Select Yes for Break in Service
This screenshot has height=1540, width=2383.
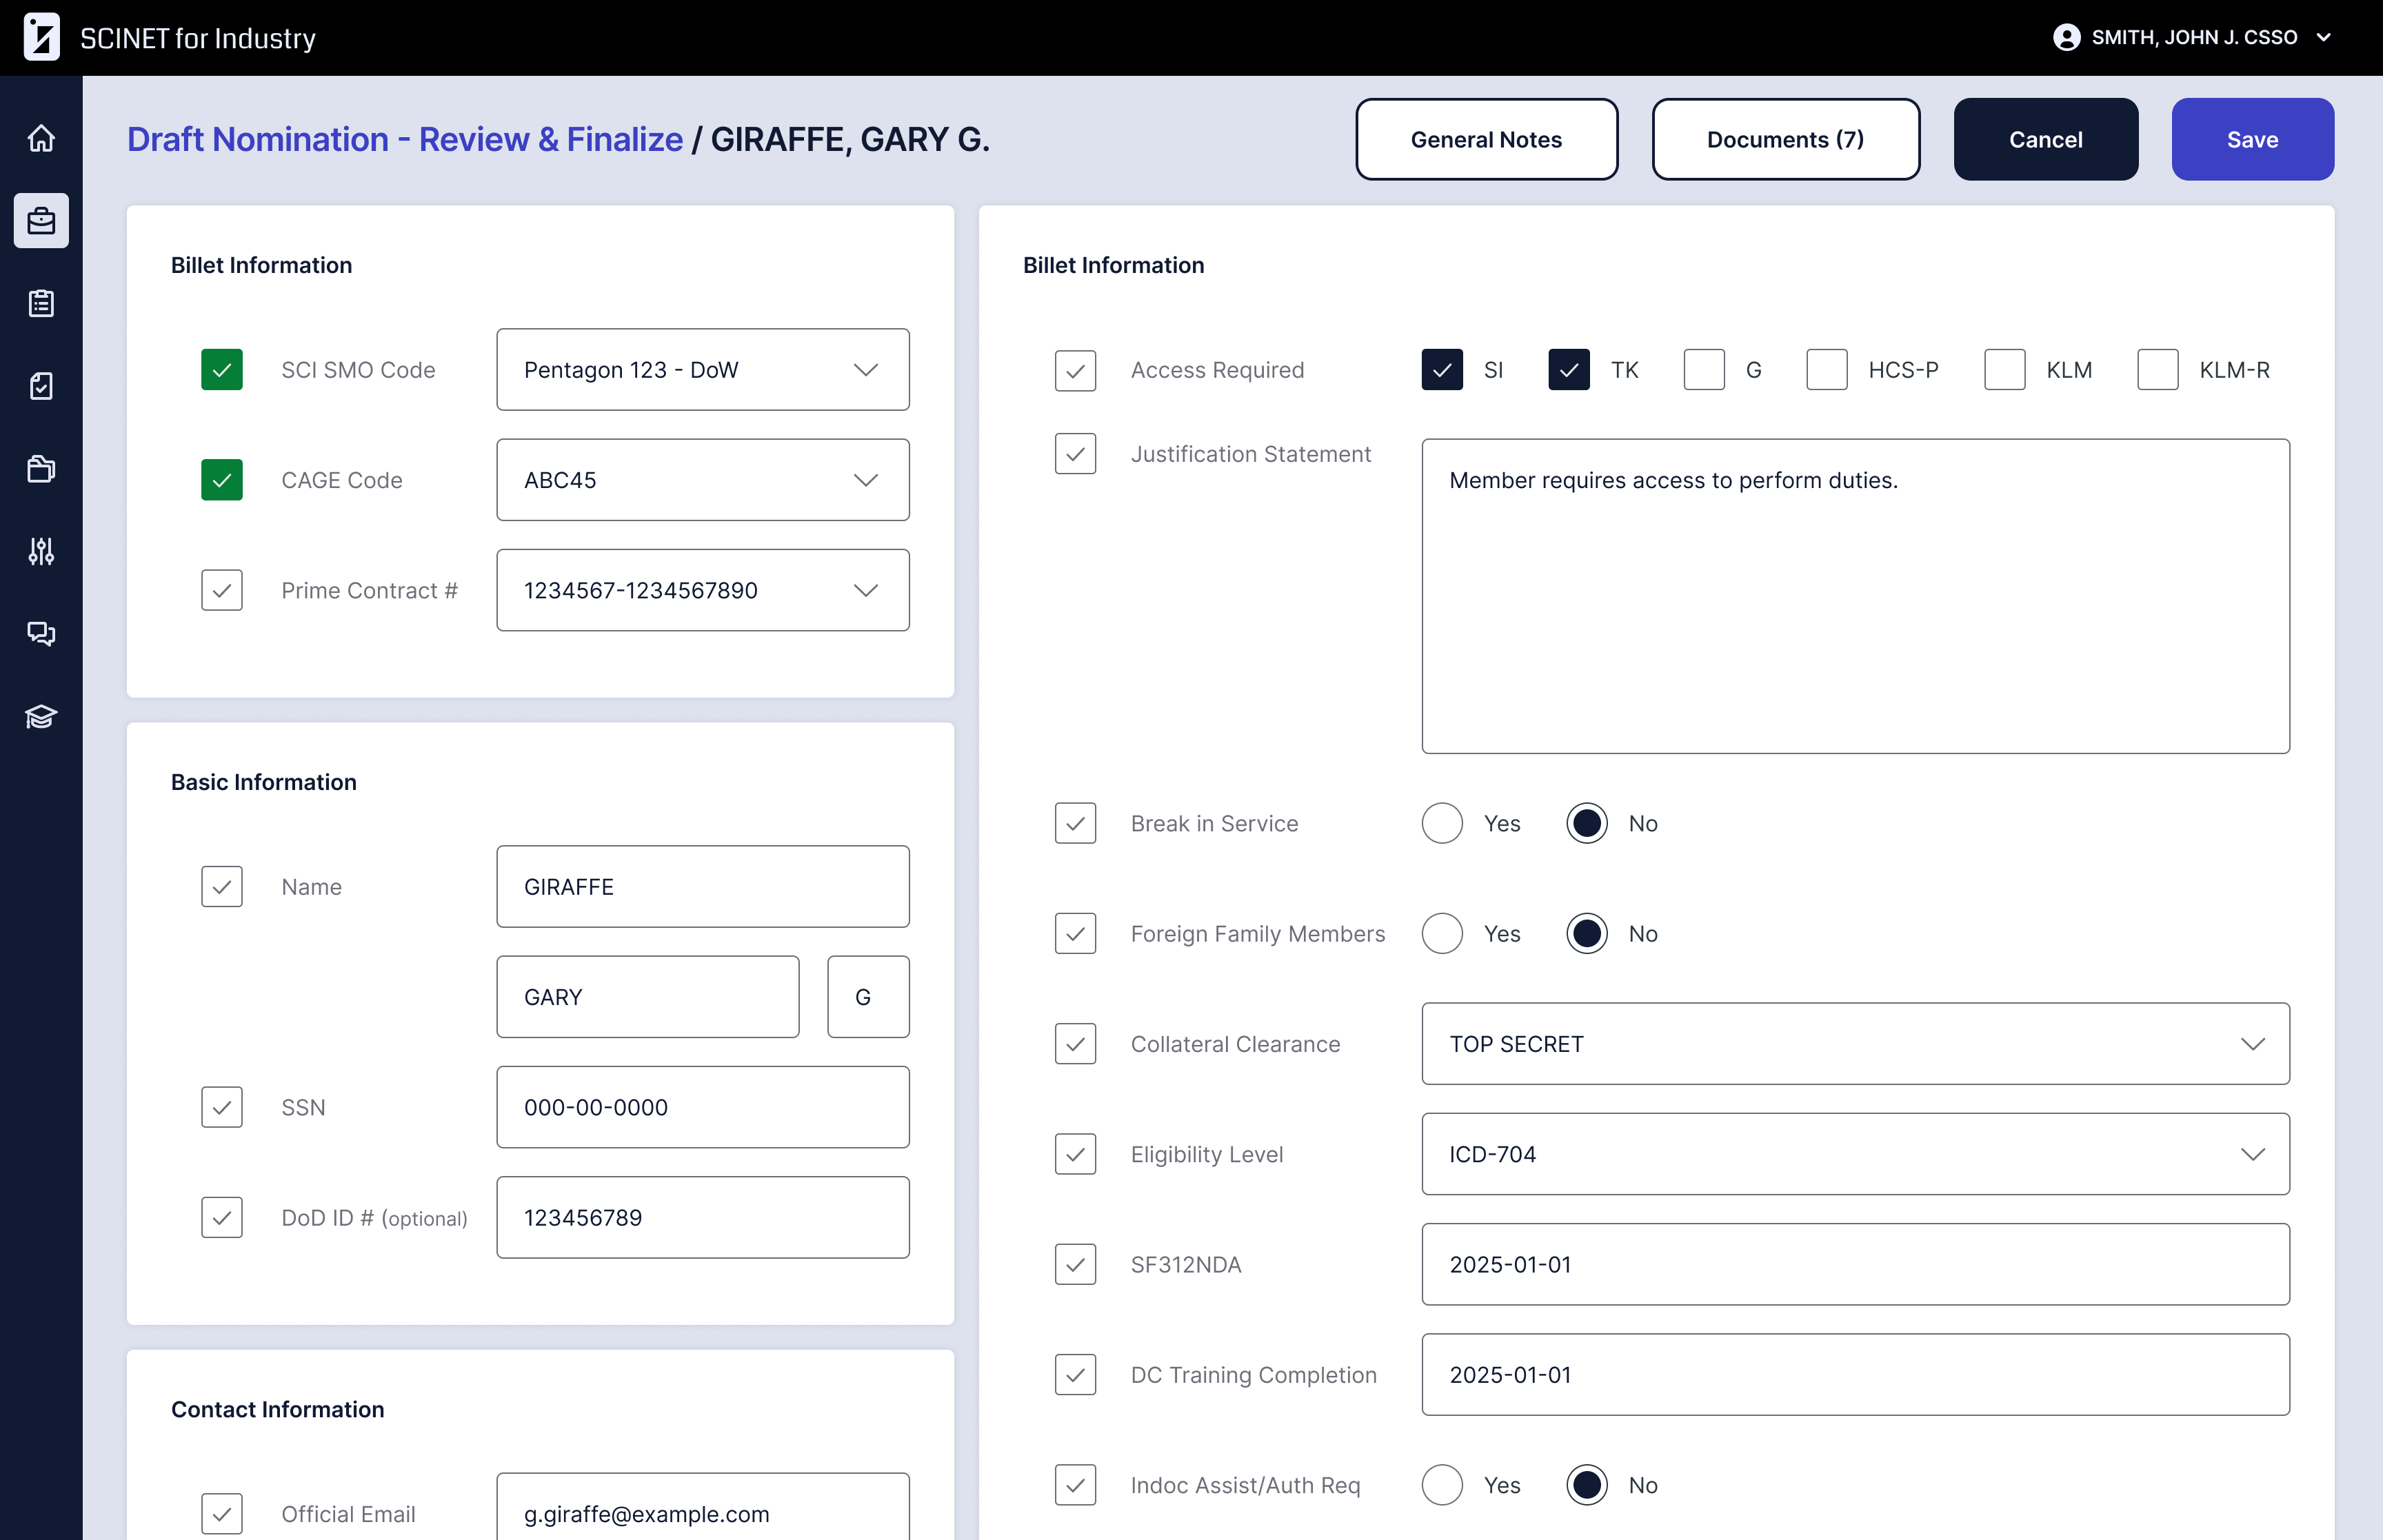(x=1441, y=823)
